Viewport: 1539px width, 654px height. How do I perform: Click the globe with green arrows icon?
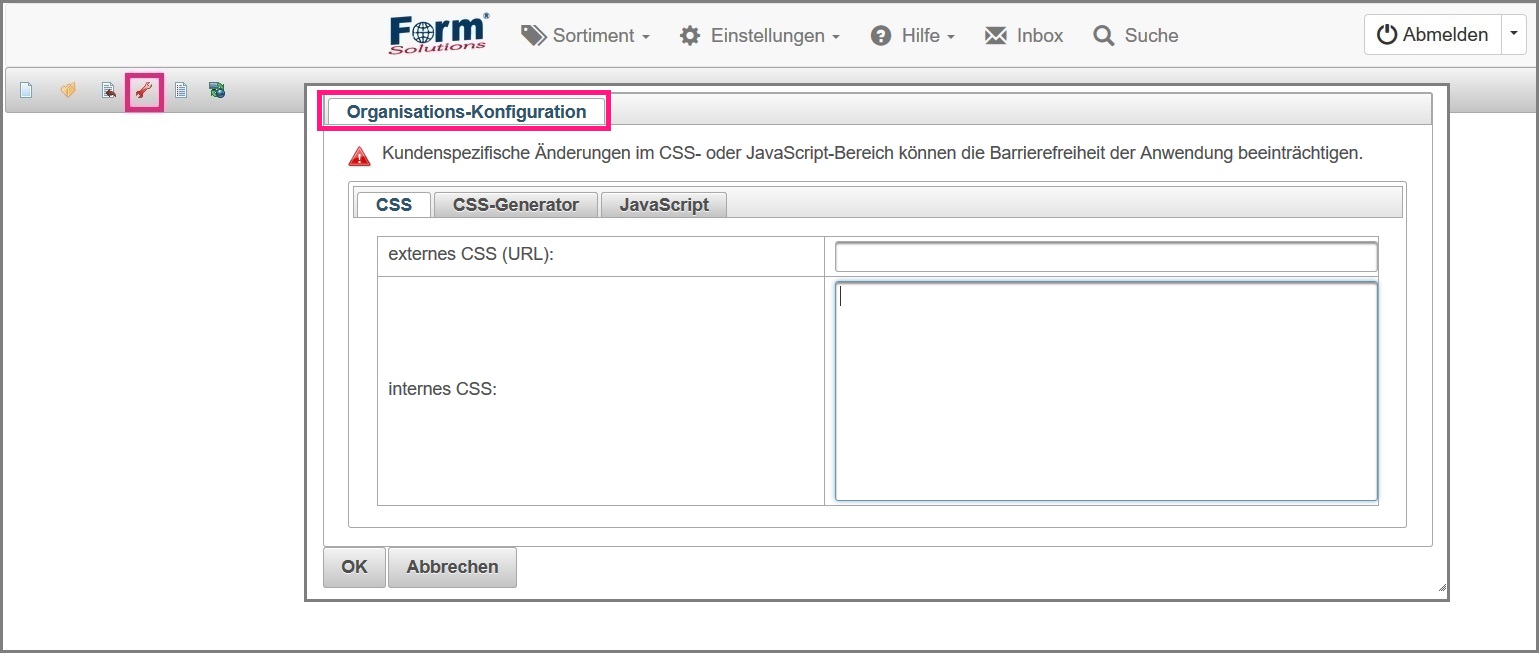[x=217, y=91]
